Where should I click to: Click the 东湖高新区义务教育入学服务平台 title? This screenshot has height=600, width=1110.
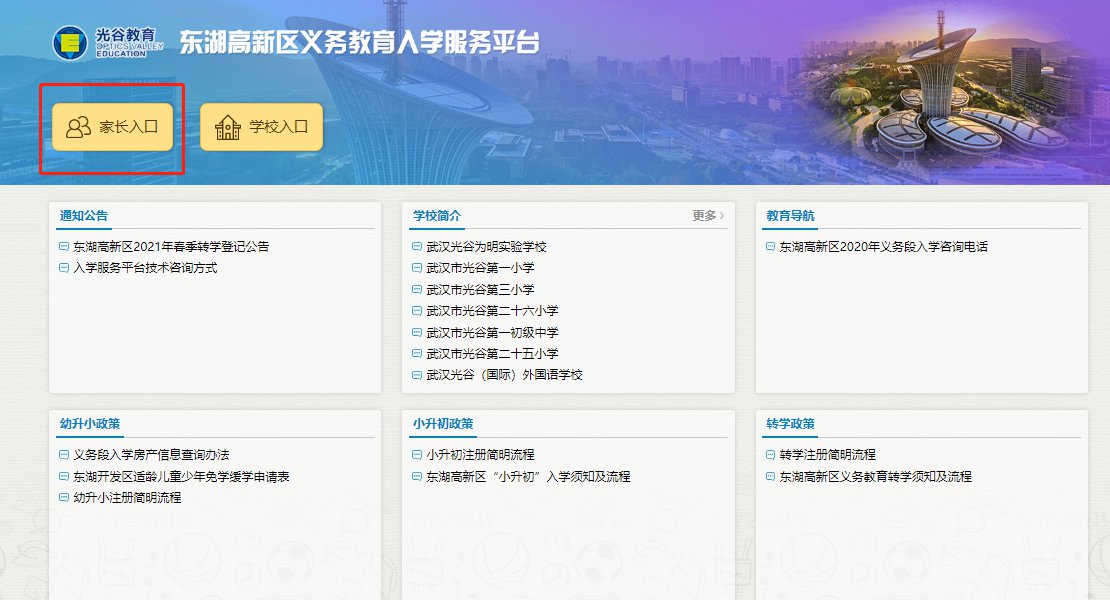pyautogui.click(x=359, y=42)
